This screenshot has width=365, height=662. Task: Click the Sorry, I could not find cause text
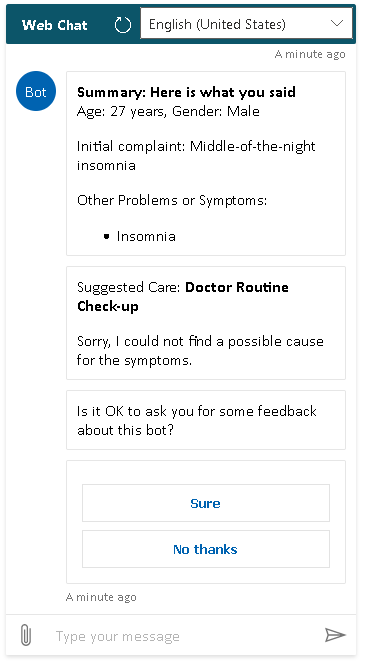[200, 350]
